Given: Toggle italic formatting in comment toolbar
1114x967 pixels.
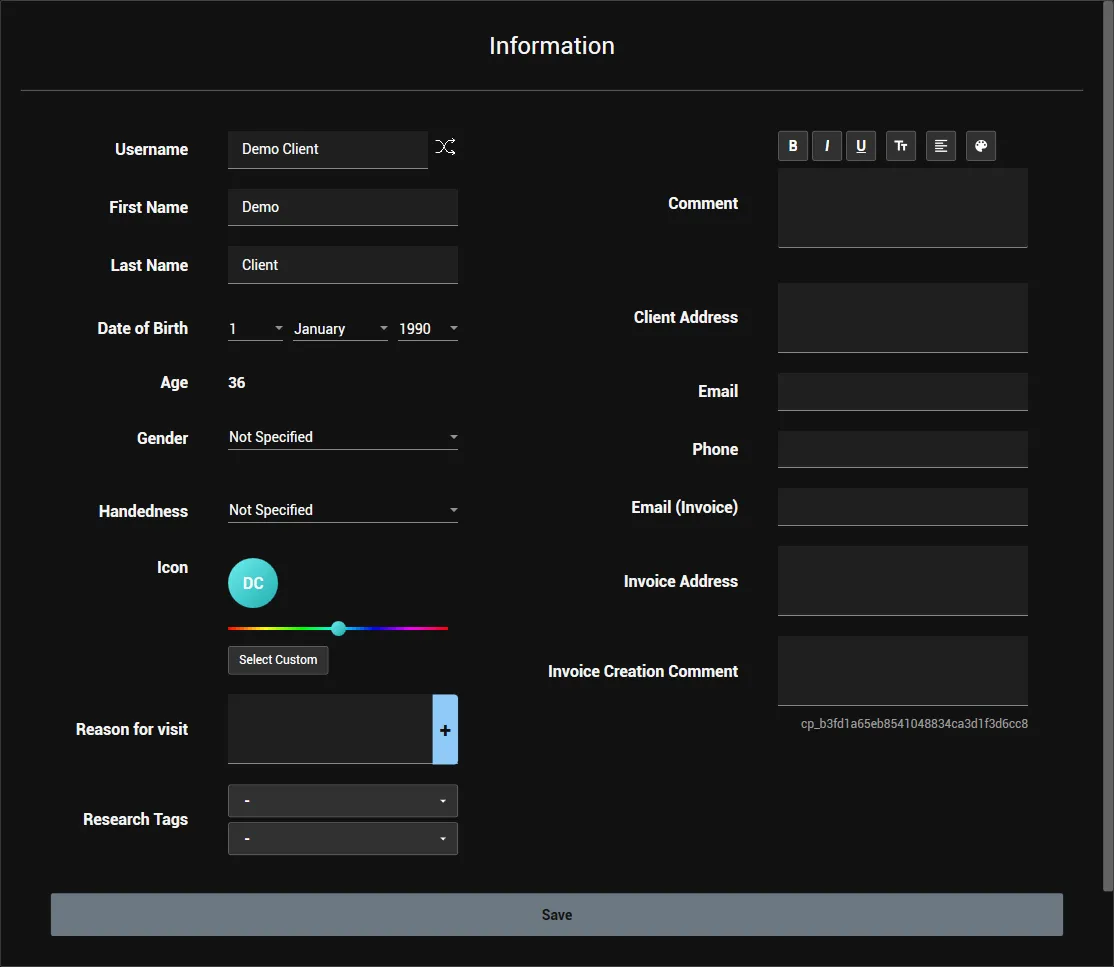Looking at the screenshot, I should pos(827,146).
